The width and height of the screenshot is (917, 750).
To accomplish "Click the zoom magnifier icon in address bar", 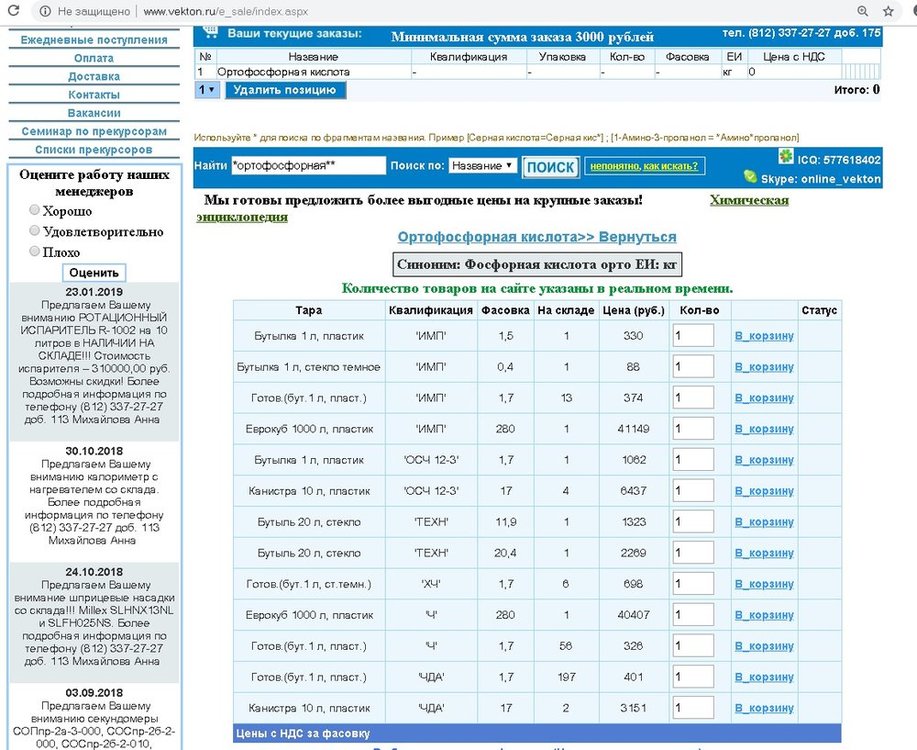I will coord(862,12).
